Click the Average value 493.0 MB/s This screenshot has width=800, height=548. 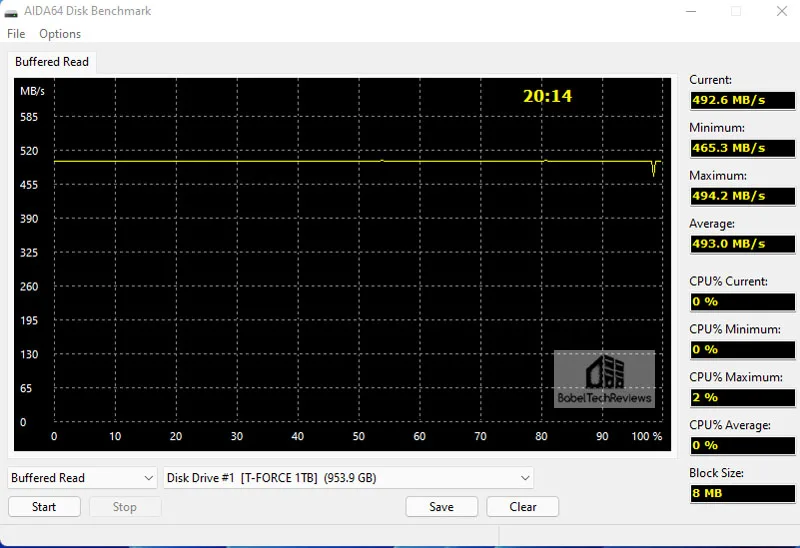click(x=742, y=244)
